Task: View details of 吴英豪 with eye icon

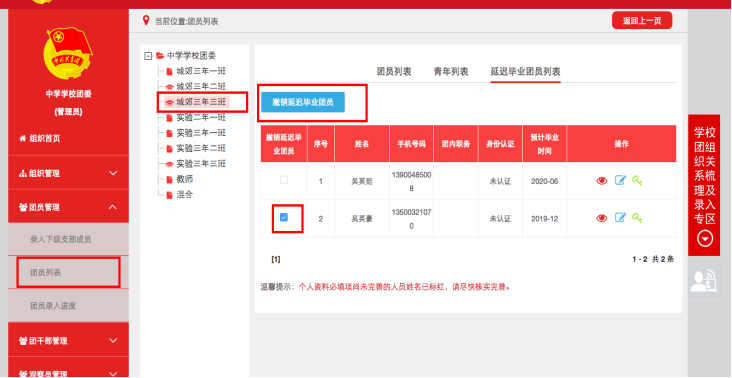Action: 602,218
